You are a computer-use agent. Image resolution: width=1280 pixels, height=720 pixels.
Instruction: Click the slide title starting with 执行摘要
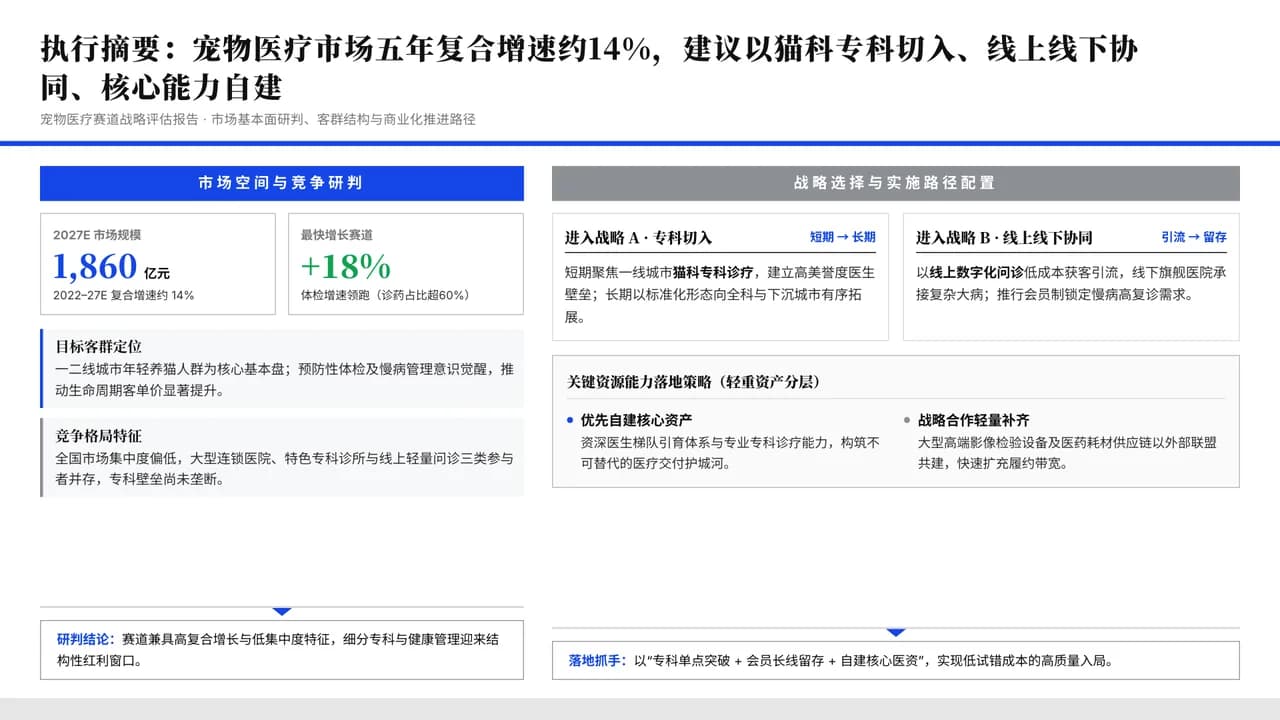coord(589,68)
